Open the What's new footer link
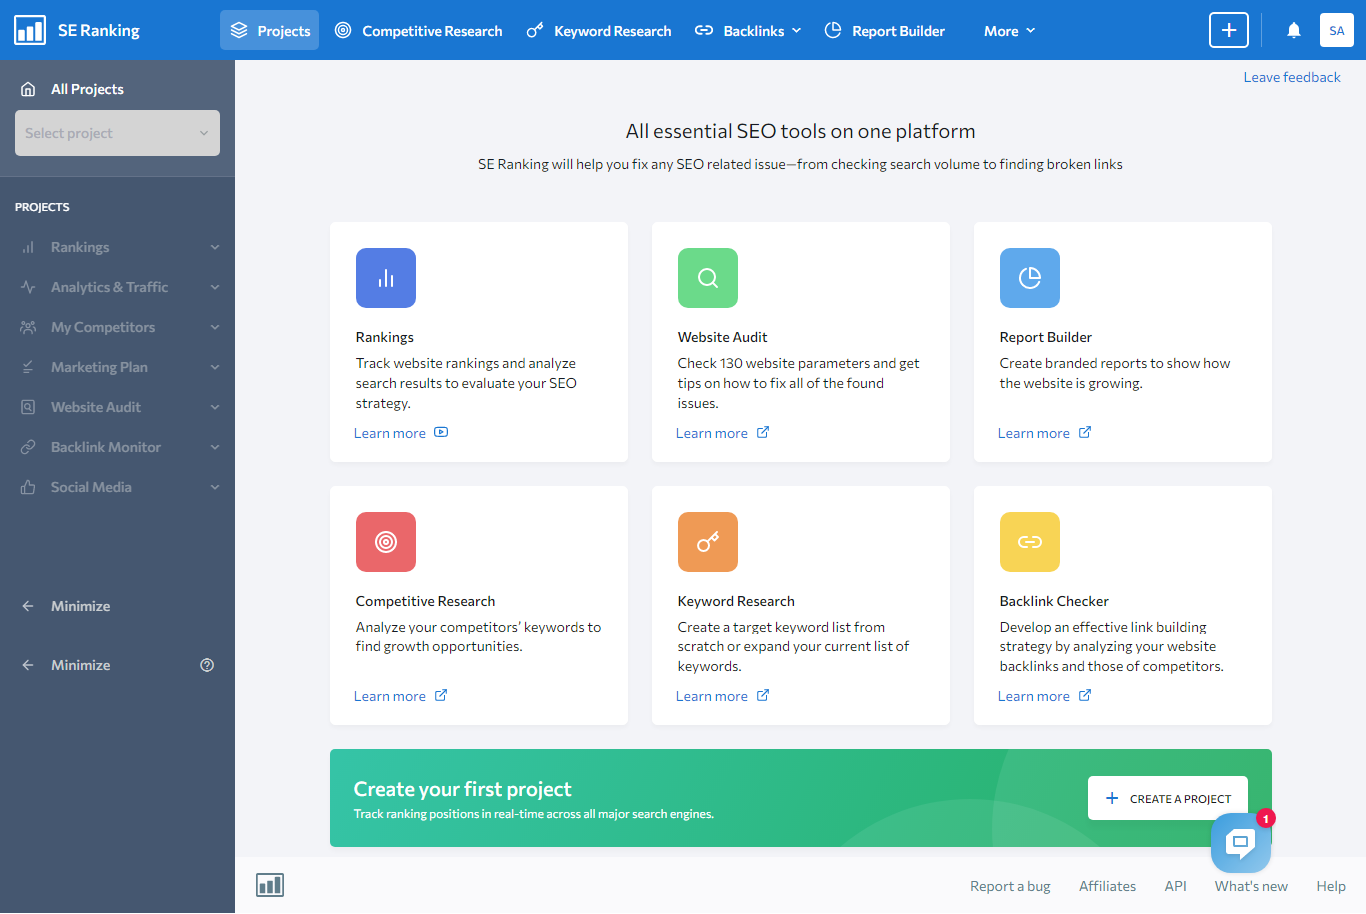The width and height of the screenshot is (1366, 914). click(1251, 886)
